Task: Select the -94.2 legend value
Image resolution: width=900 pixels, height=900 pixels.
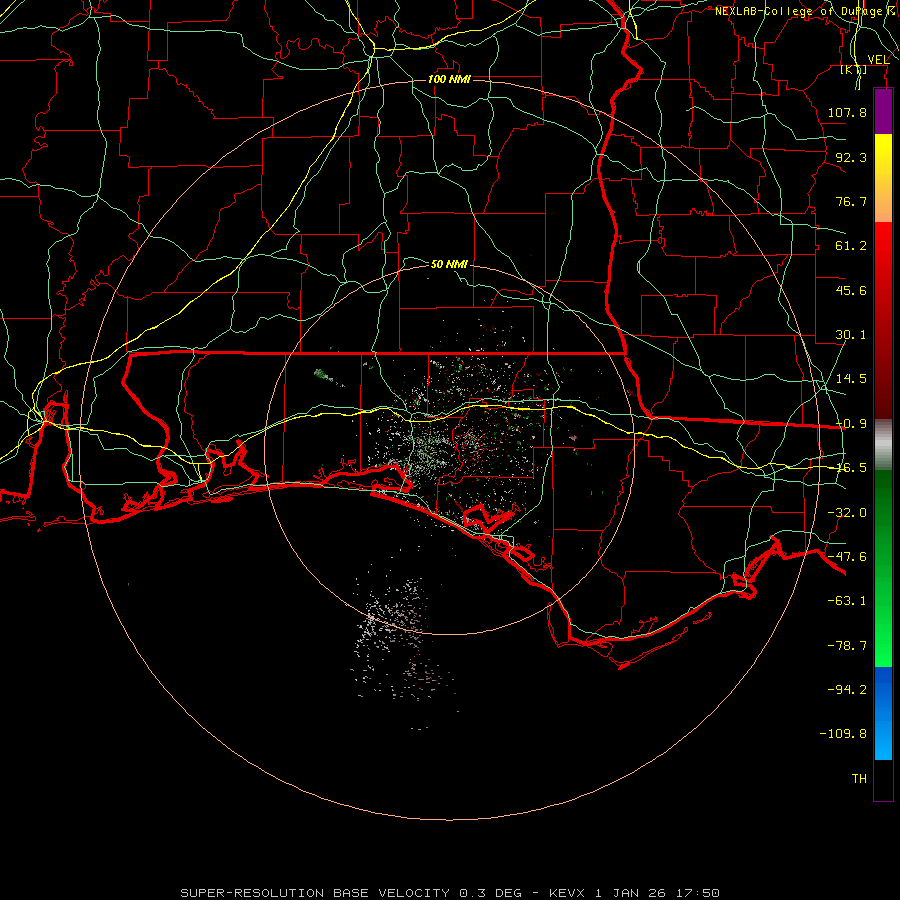Action: pyautogui.click(x=847, y=689)
